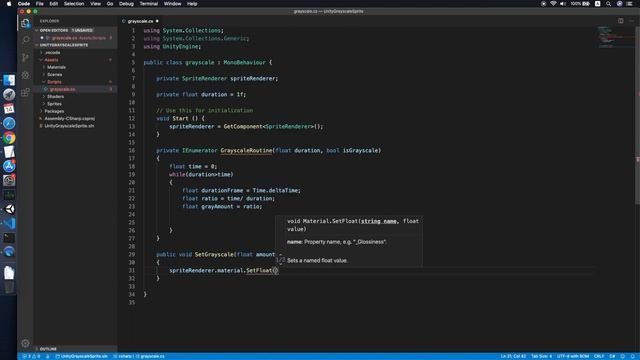This screenshot has height=360, width=640.
Task: Open Launchpad from the Dock
Action: point(9,94)
